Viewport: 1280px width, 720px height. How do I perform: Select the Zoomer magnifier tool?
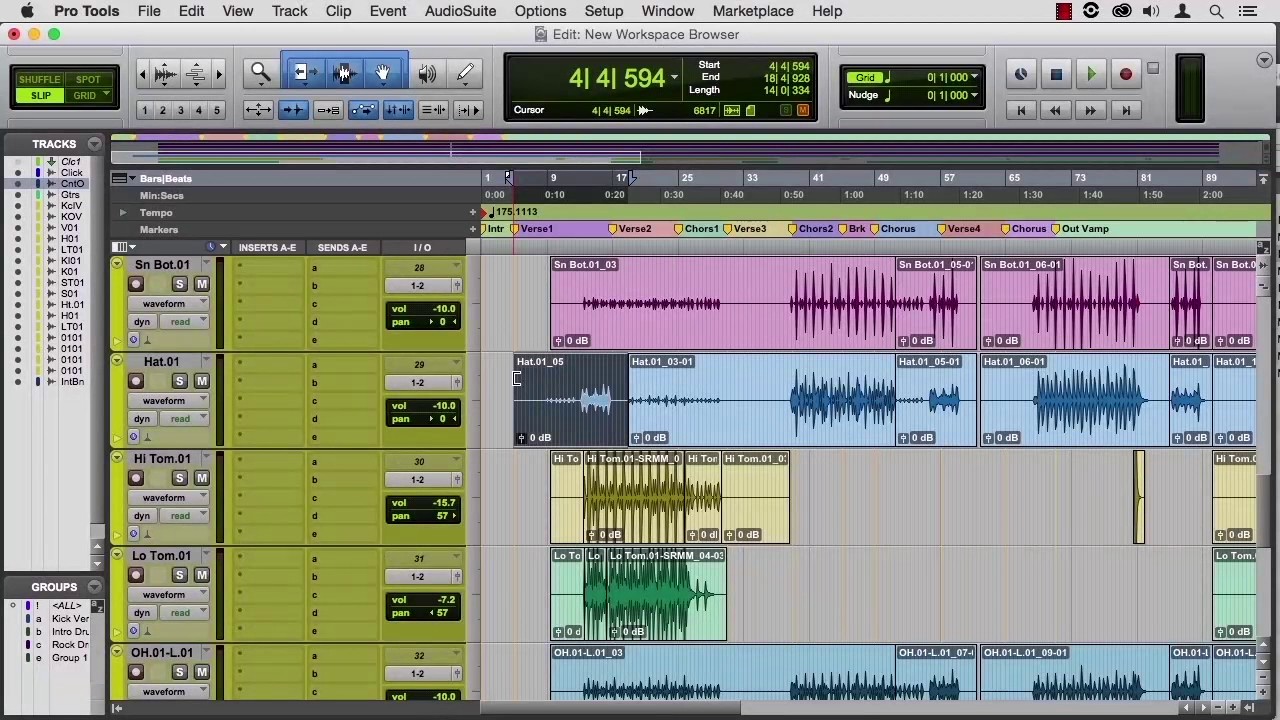point(260,73)
